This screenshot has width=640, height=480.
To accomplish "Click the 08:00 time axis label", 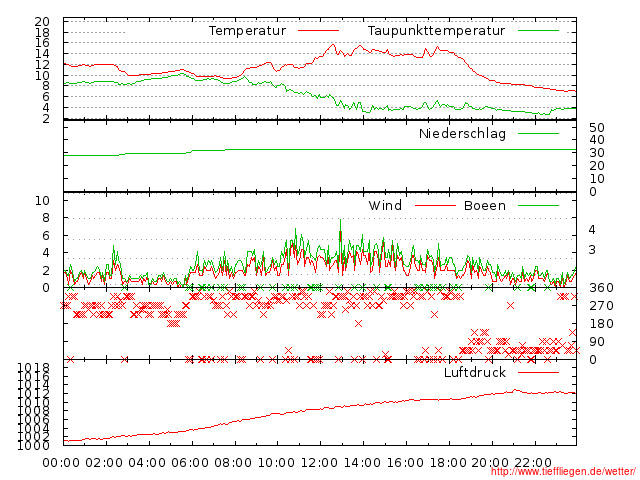I will [x=233, y=462].
